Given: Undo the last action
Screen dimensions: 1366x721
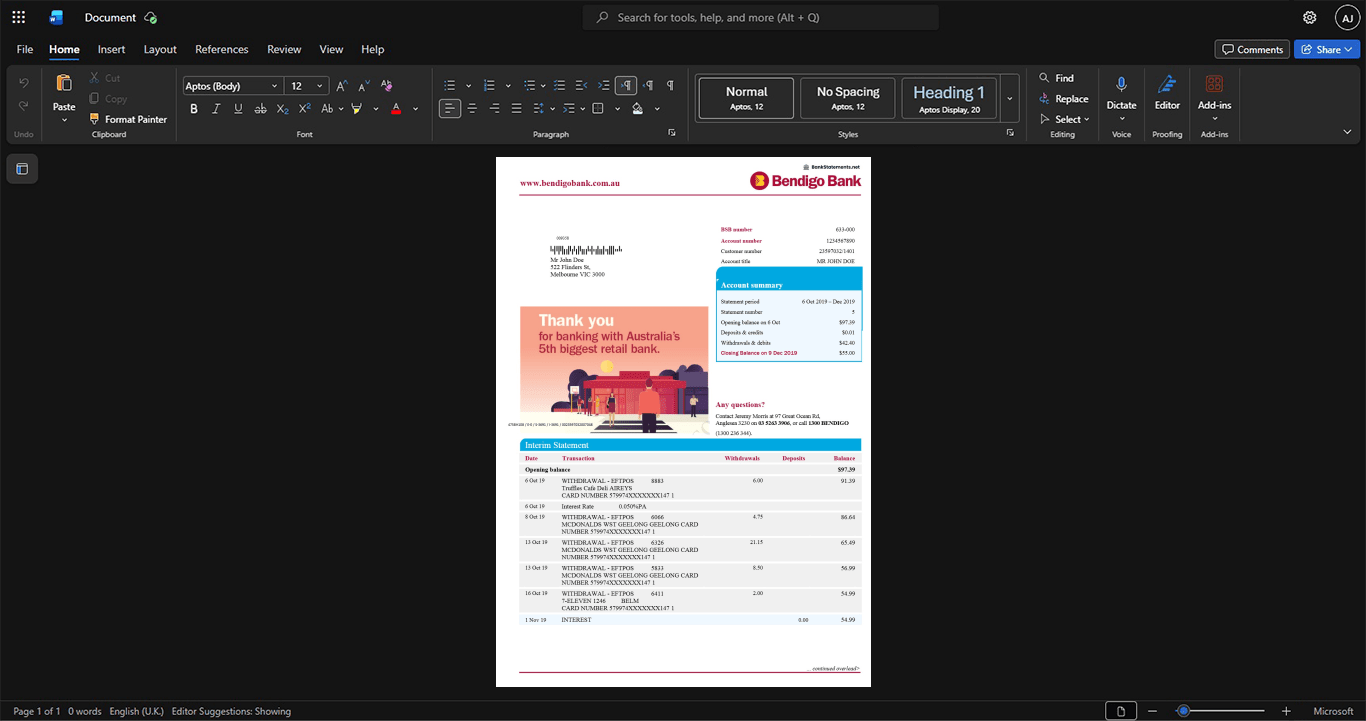Looking at the screenshot, I should 24,82.
